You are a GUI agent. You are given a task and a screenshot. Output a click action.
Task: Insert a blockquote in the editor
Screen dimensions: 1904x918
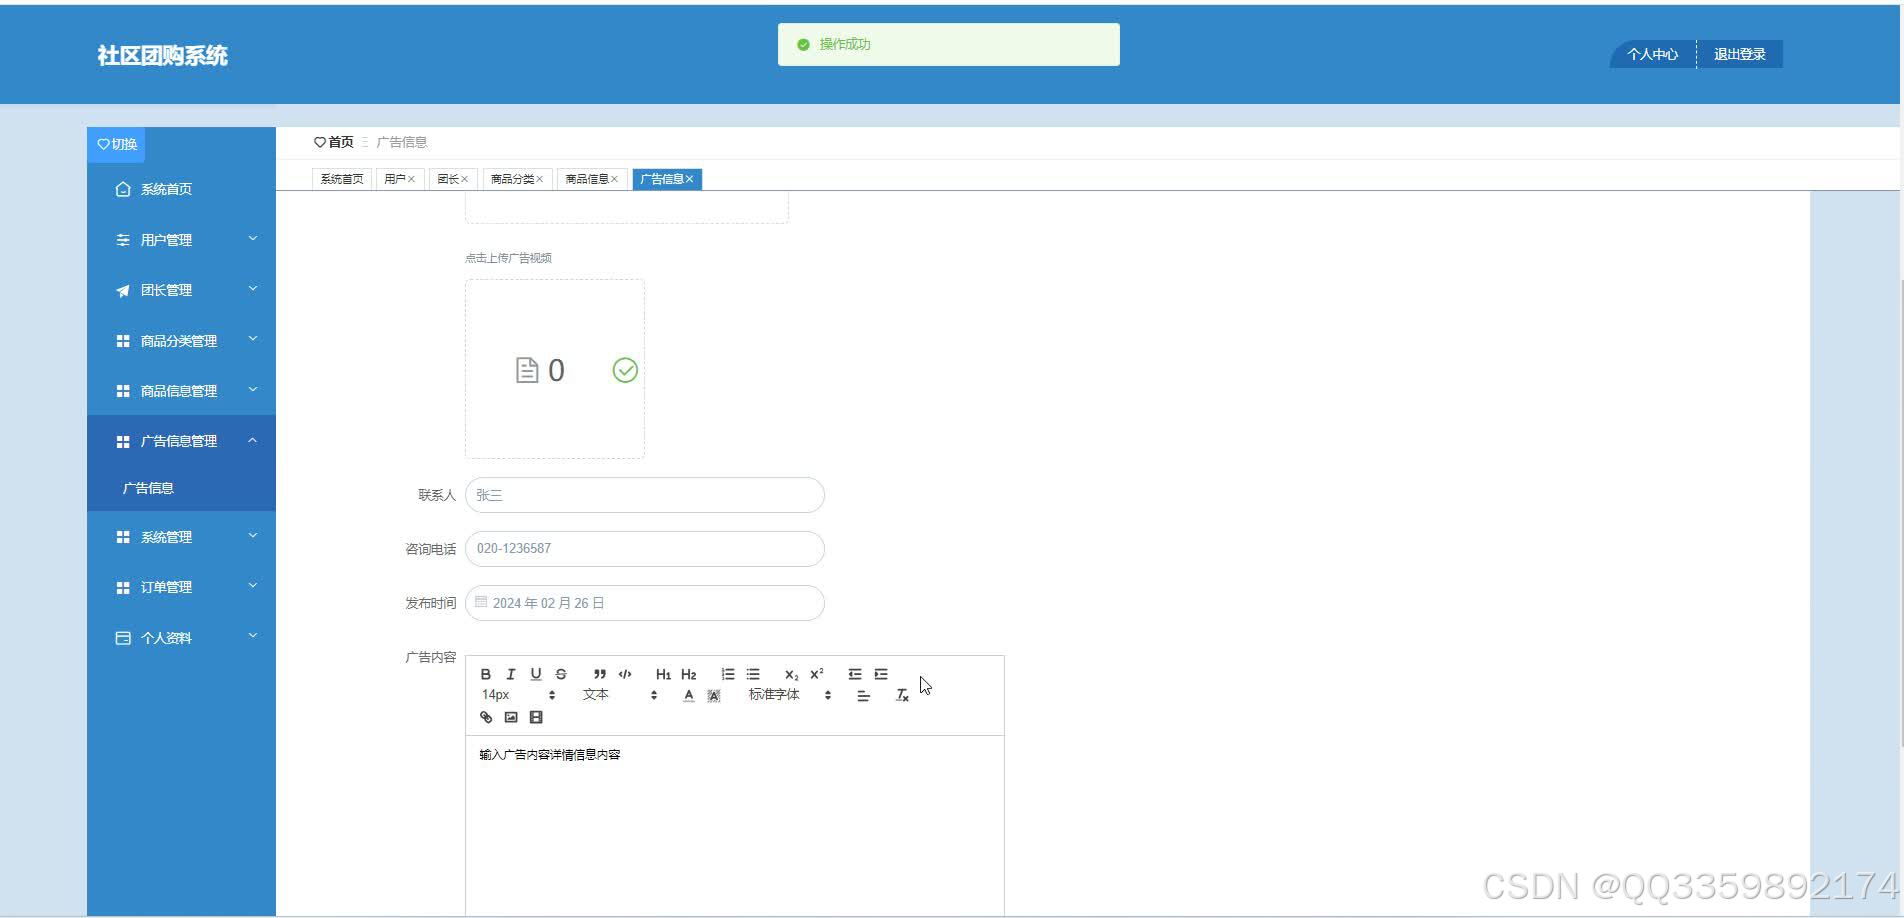599,674
